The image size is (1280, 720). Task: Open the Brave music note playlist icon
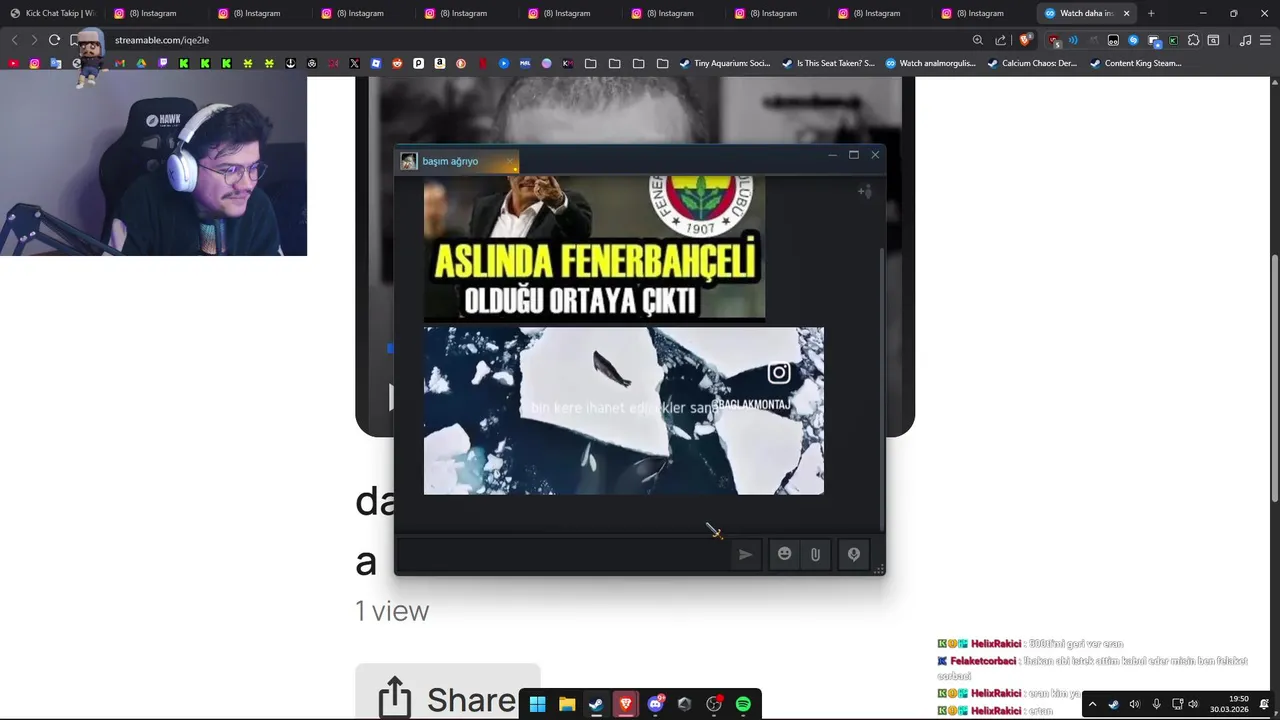coord(1245,40)
